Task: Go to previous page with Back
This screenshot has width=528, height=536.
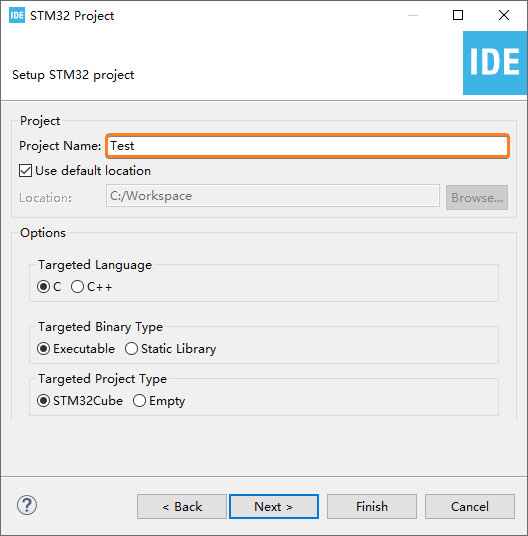Action: [182, 507]
